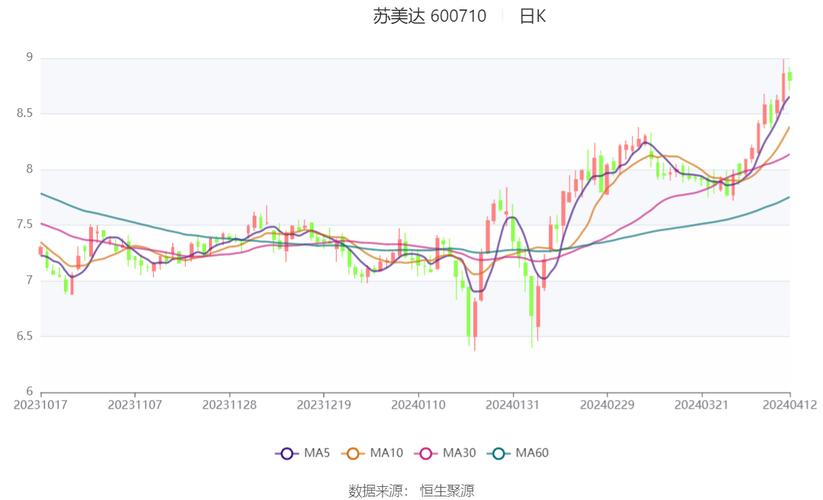Click the last green candlestick at far right
This screenshot has height=500, width=823.
pyautogui.click(x=790, y=75)
